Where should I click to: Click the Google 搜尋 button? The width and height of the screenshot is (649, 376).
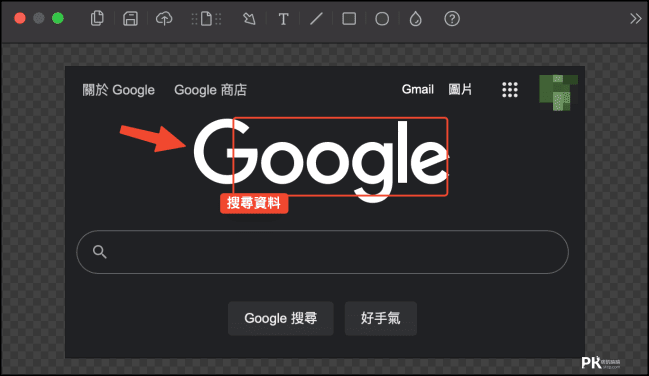click(x=281, y=318)
